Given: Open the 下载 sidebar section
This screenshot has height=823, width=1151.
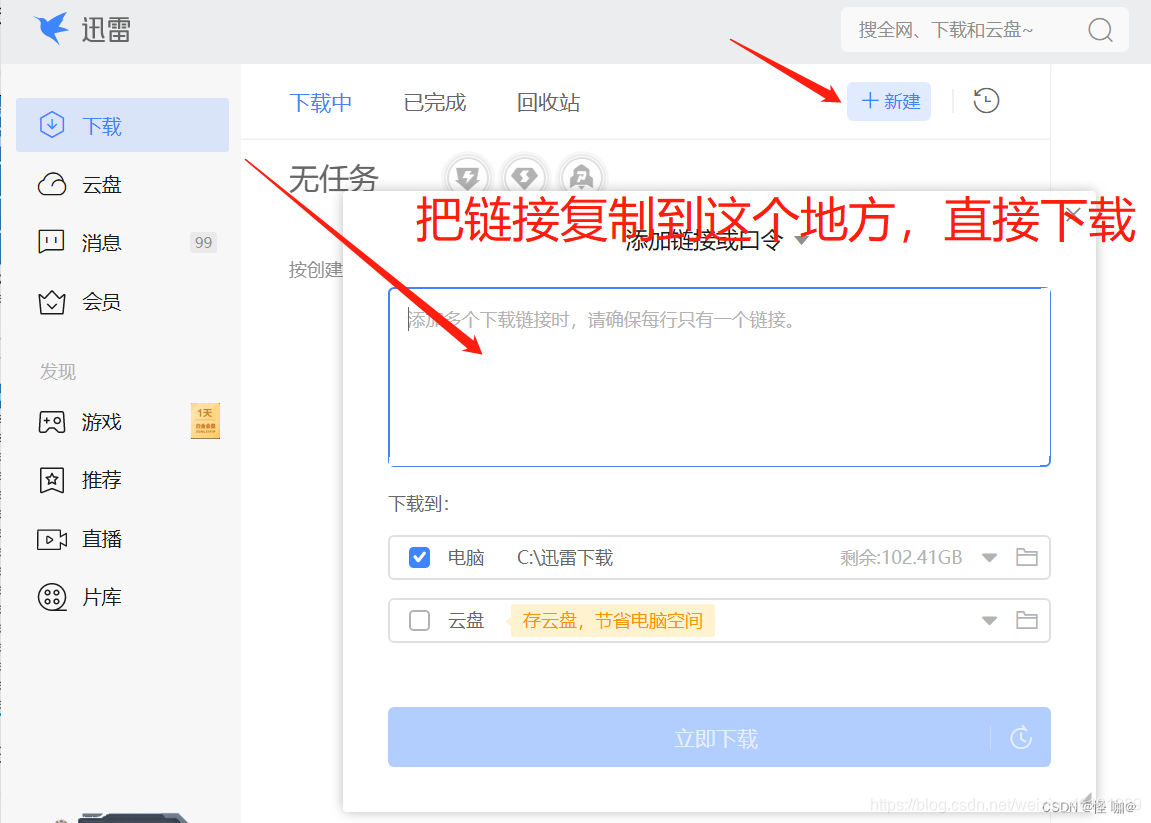Looking at the screenshot, I should click(123, 126).
